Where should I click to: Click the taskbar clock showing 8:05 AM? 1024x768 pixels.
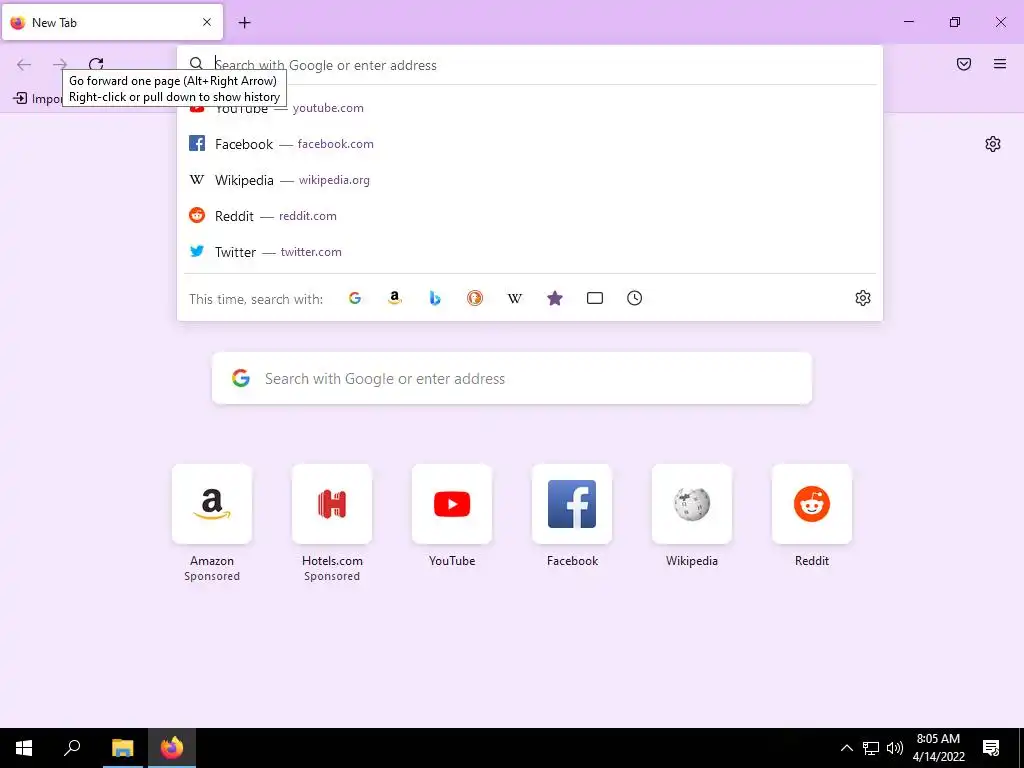(938, 748)
